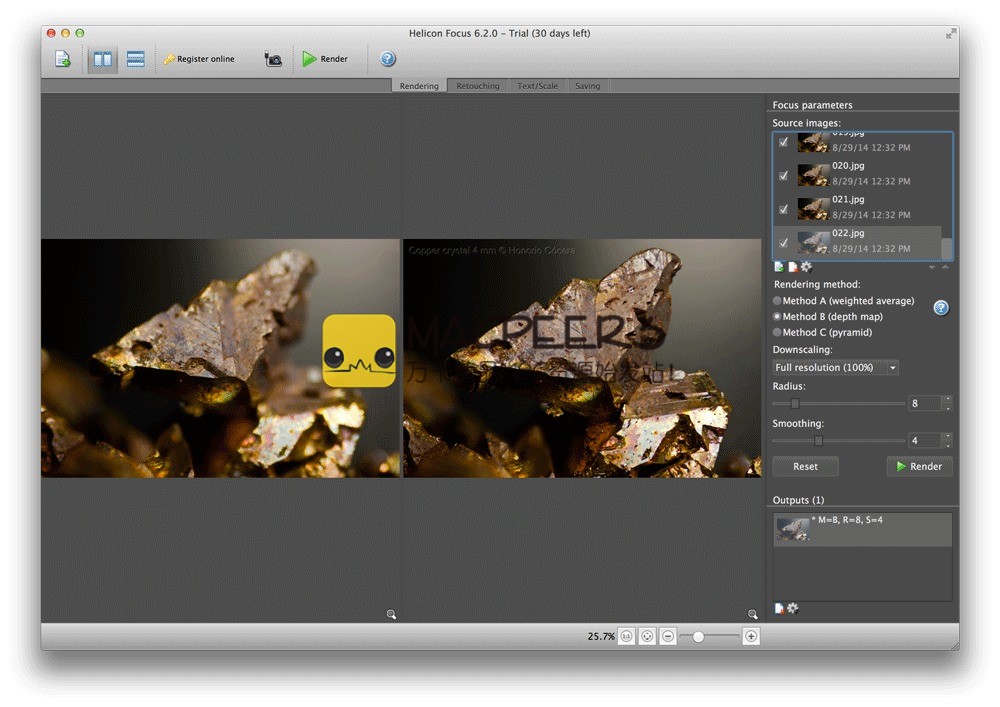Select Method A (weighted average)
The width and height of the screenshot is (1000, 707).
click(778, 301)
